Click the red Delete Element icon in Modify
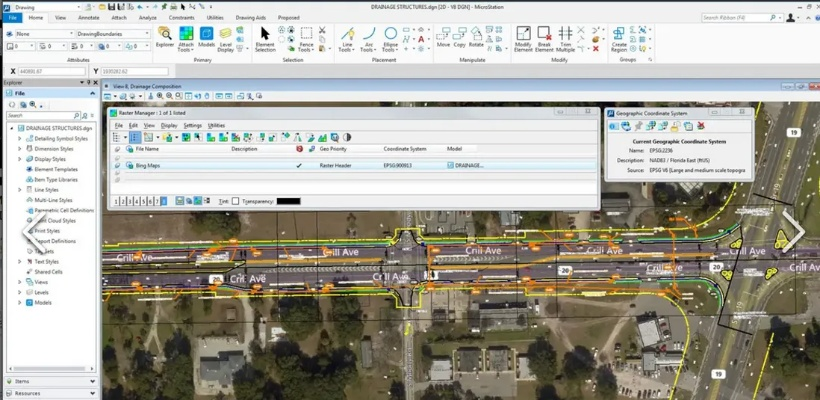 point(596,49)
